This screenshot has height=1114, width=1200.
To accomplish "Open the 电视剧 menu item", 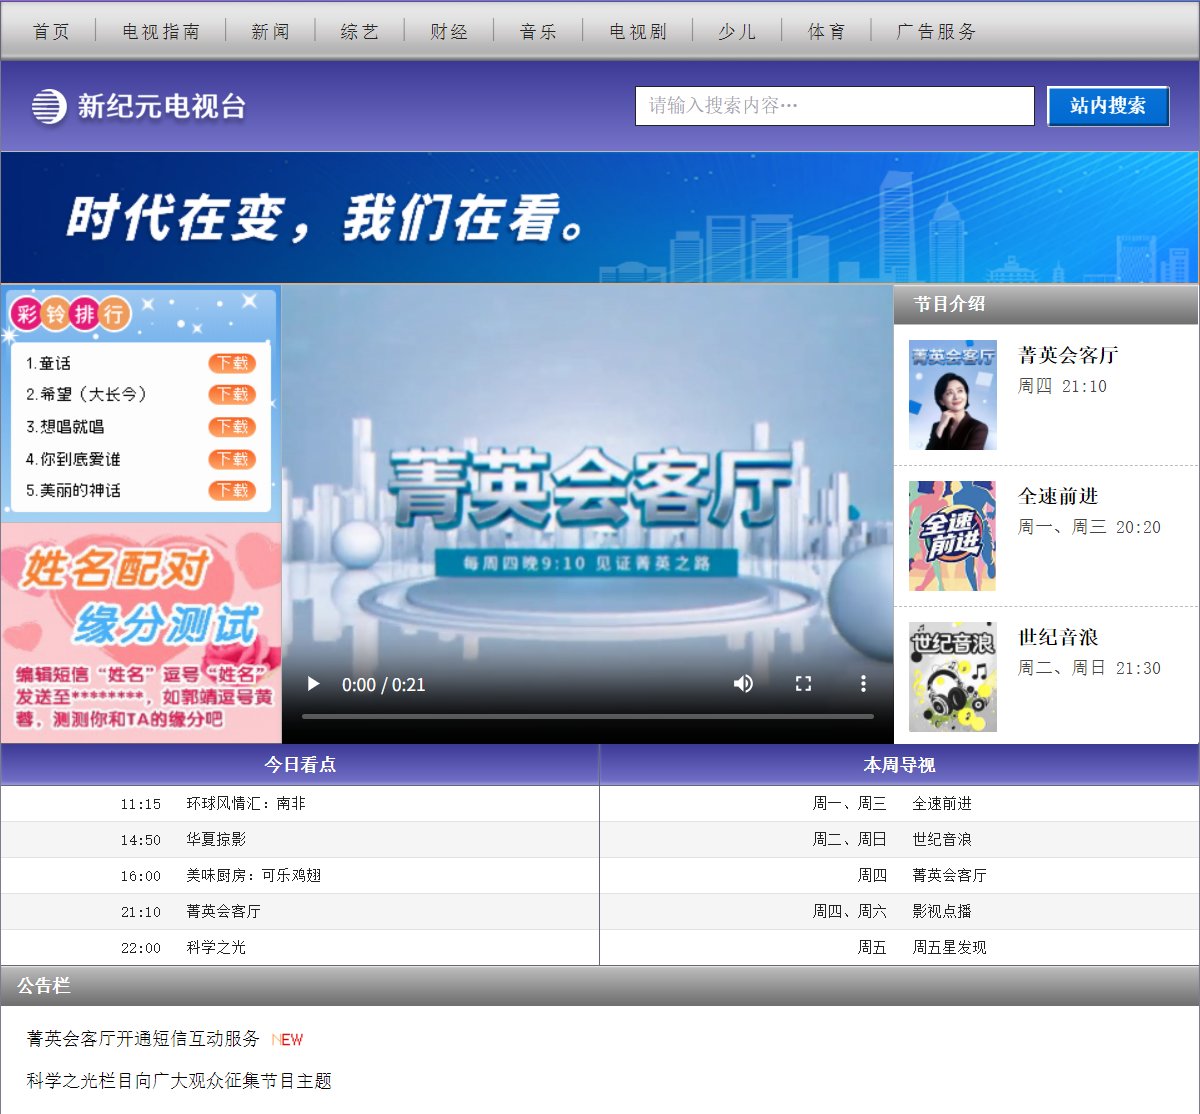I will click(x=638, y=32).
